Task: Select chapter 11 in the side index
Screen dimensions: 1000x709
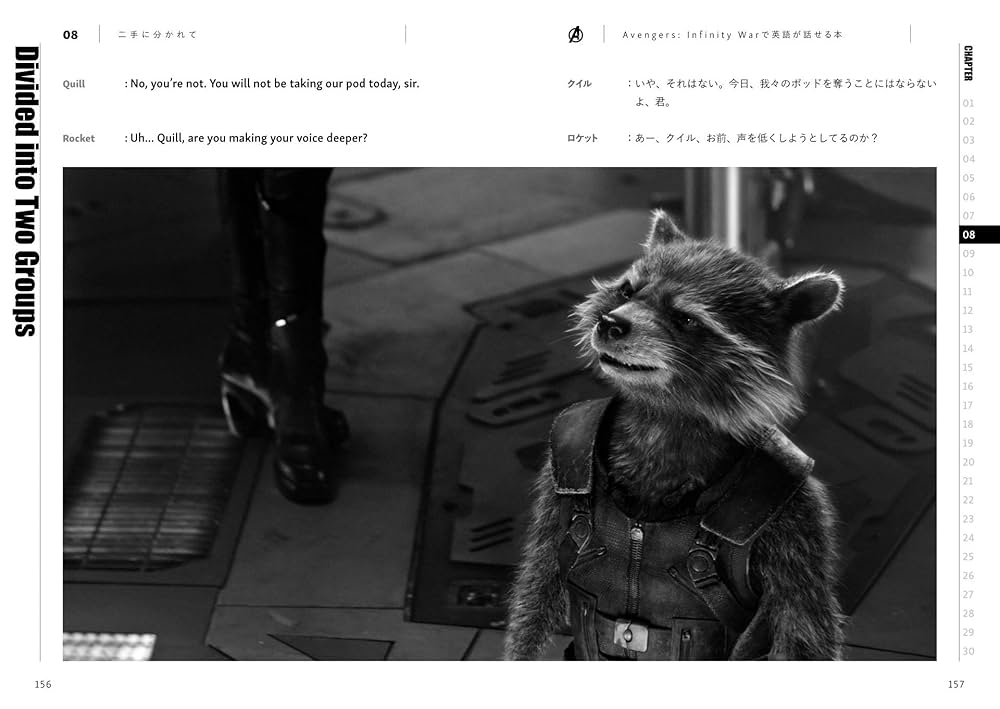Action: pyautogui.click(x=968, y=291)
